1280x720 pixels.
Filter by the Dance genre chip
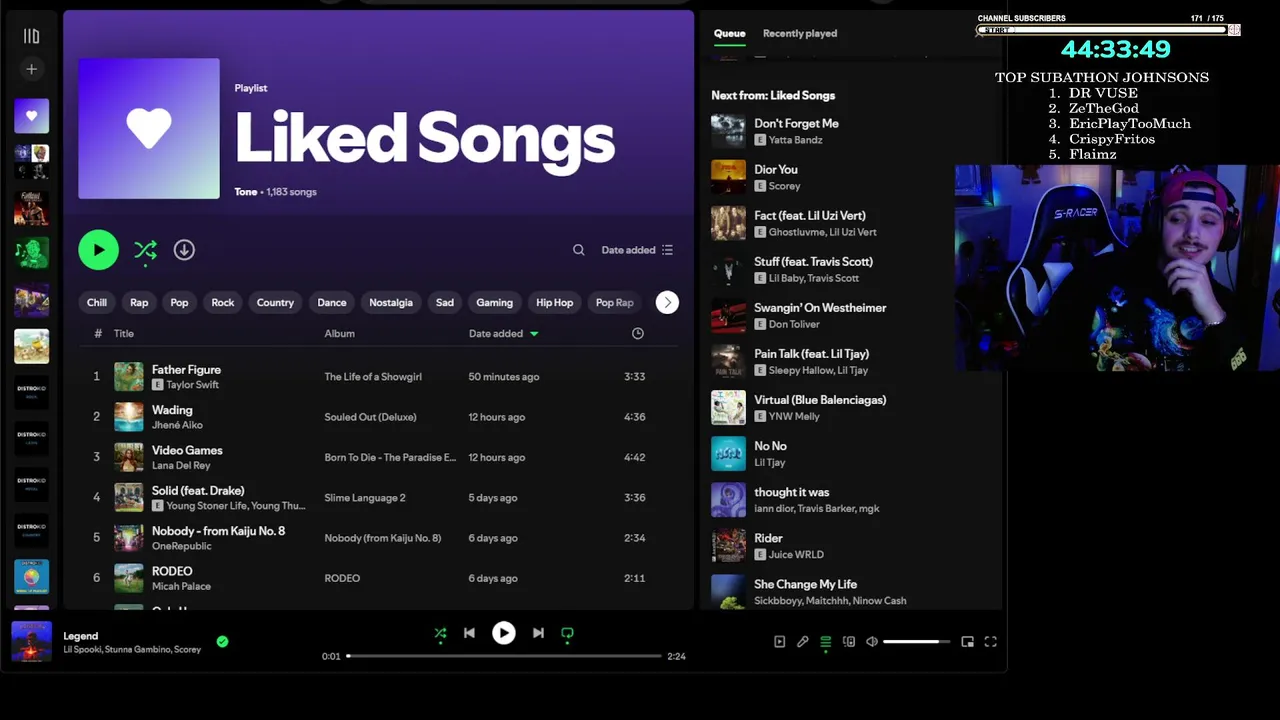click(x=332, y=302)
